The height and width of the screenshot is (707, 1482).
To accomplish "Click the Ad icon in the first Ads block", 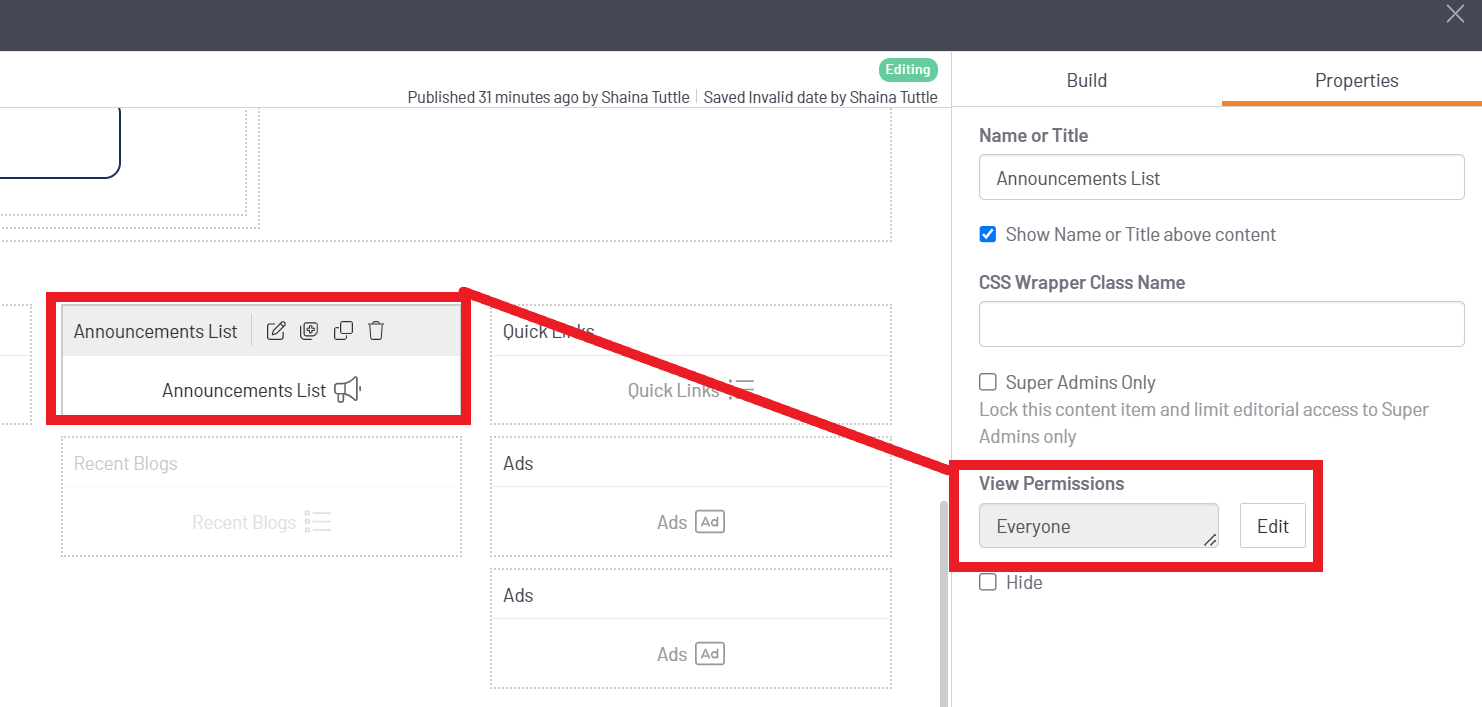I will 709,522.
